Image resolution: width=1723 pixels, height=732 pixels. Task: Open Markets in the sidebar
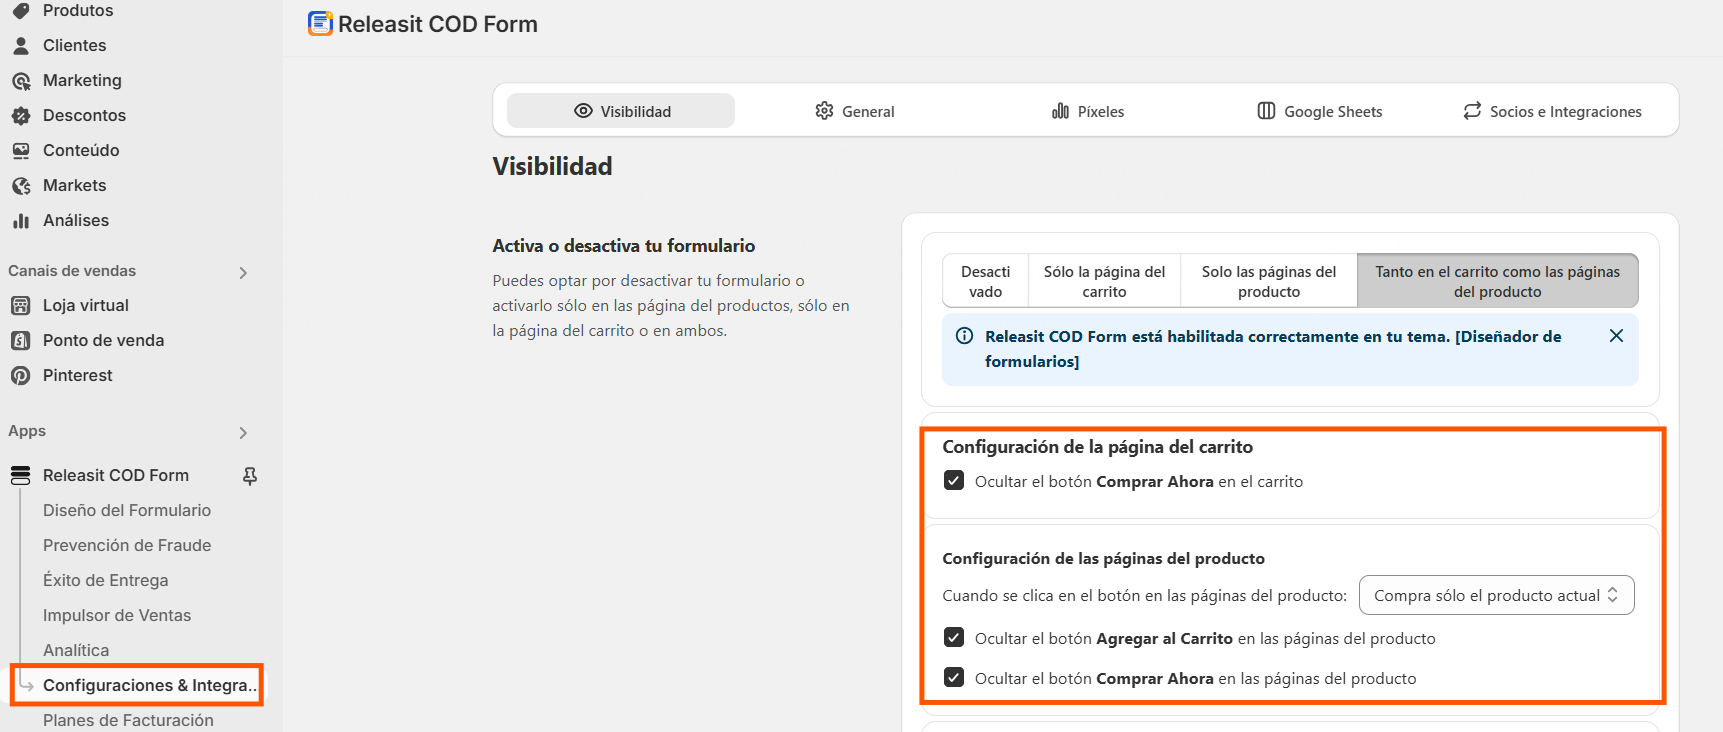[74, 185]
